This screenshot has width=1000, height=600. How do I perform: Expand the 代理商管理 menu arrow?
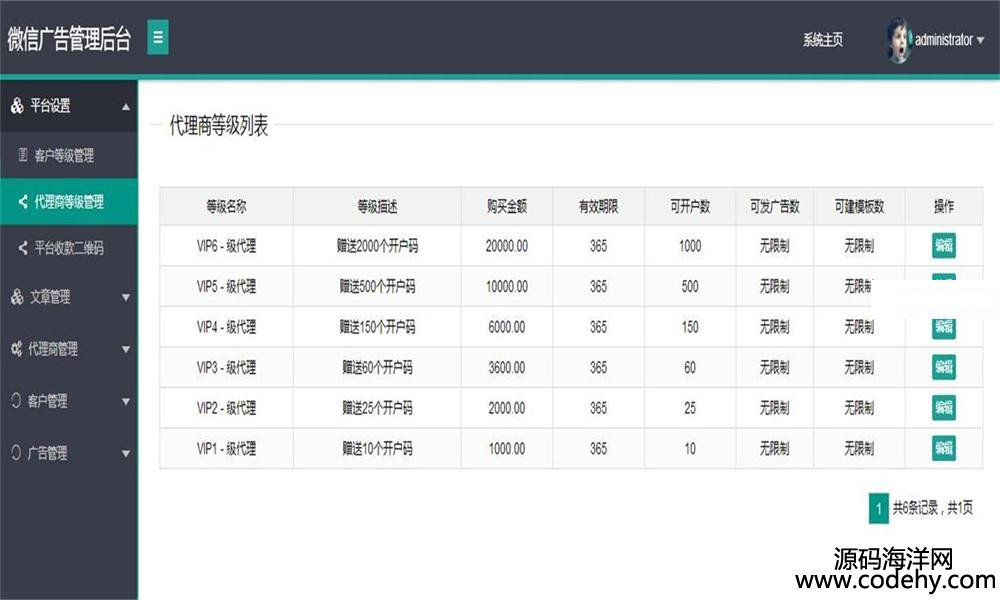[x=125, y=349]
